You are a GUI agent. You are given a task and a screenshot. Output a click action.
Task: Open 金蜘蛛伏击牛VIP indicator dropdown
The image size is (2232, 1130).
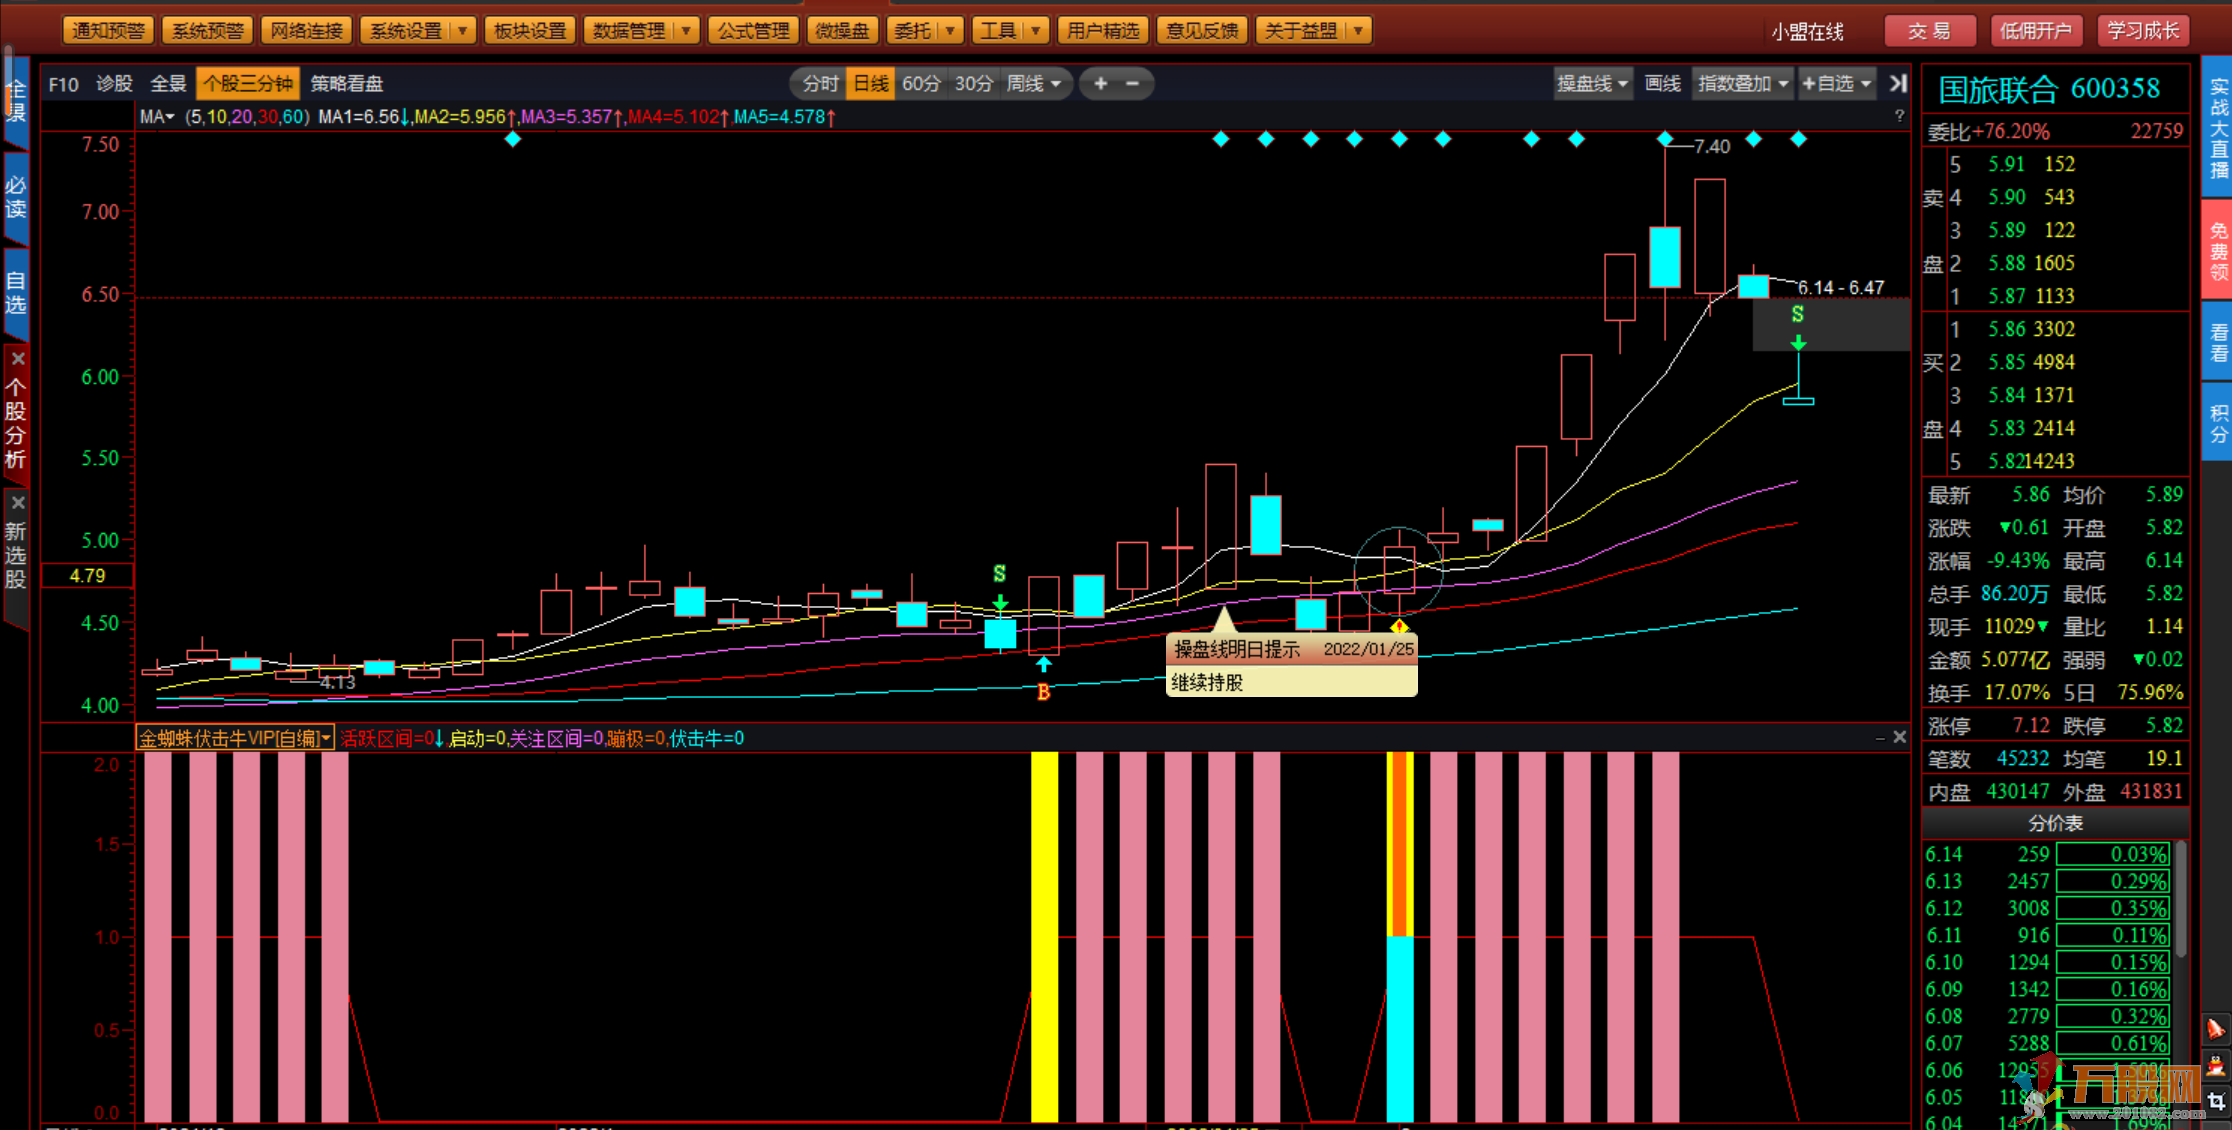pos(326,739)
